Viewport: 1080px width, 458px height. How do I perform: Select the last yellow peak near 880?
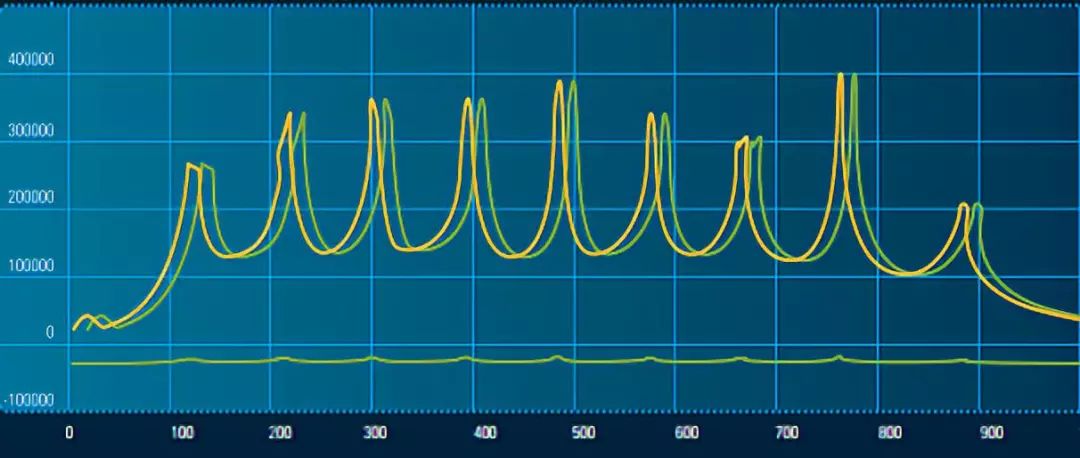tap(963, 205)
